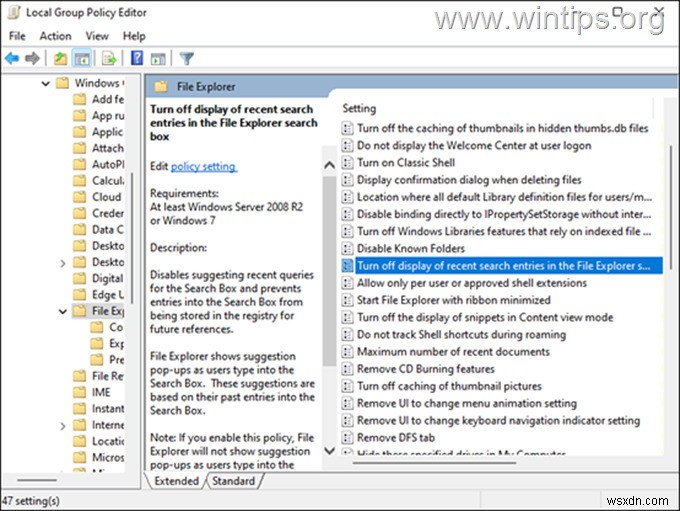This screenshot has width=680, height=511.
Task: Toggle the Show/Hide Console Tree icon
Action: tap(82, 58)
